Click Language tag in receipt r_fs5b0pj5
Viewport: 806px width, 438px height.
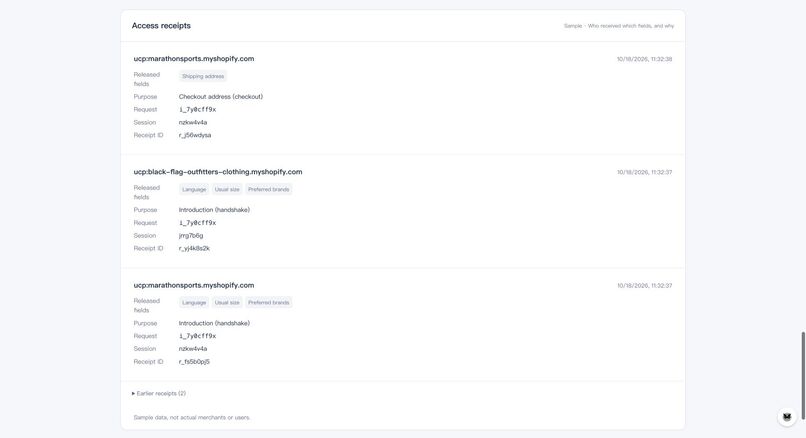click(194, 302)
